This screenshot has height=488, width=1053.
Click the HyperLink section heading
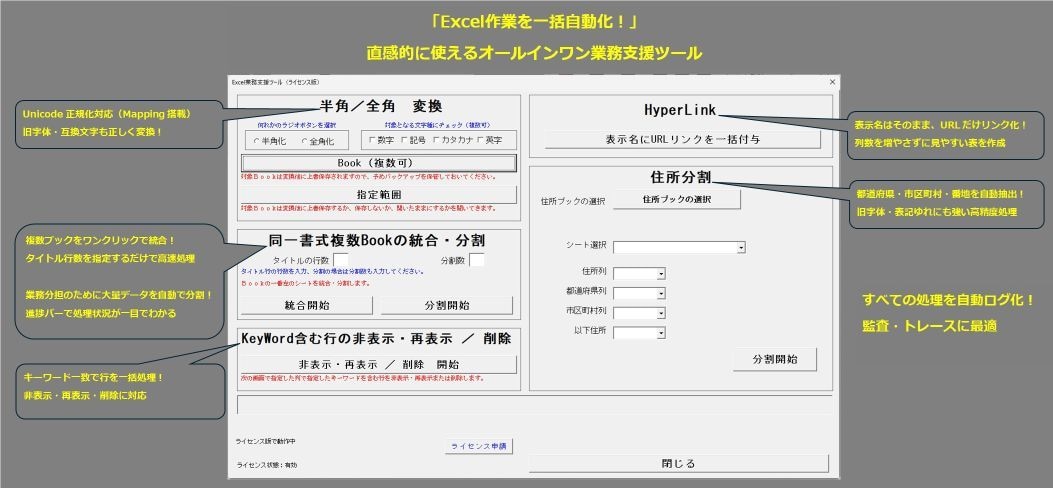[x=680, y=109]
